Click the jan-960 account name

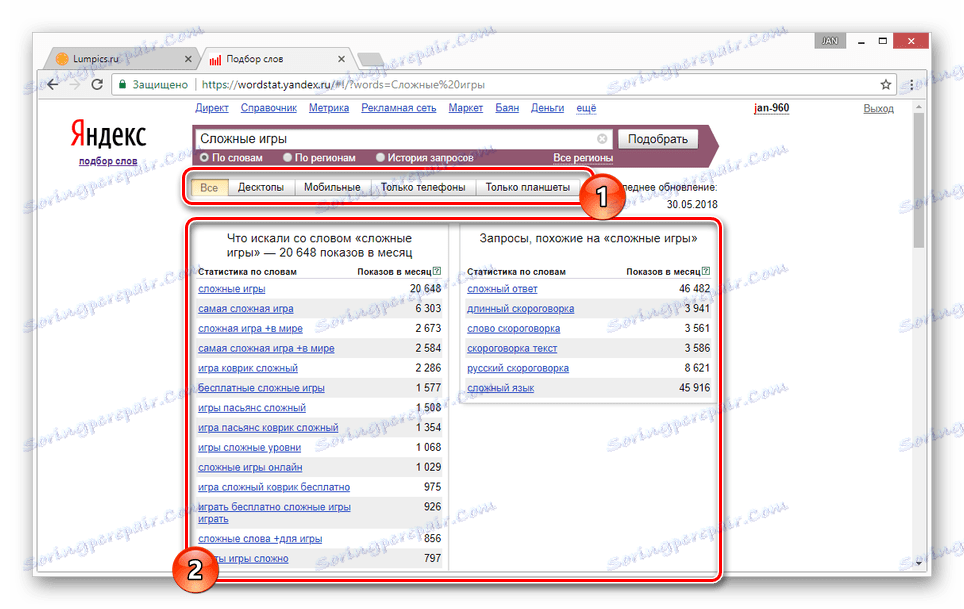point(772,108)
